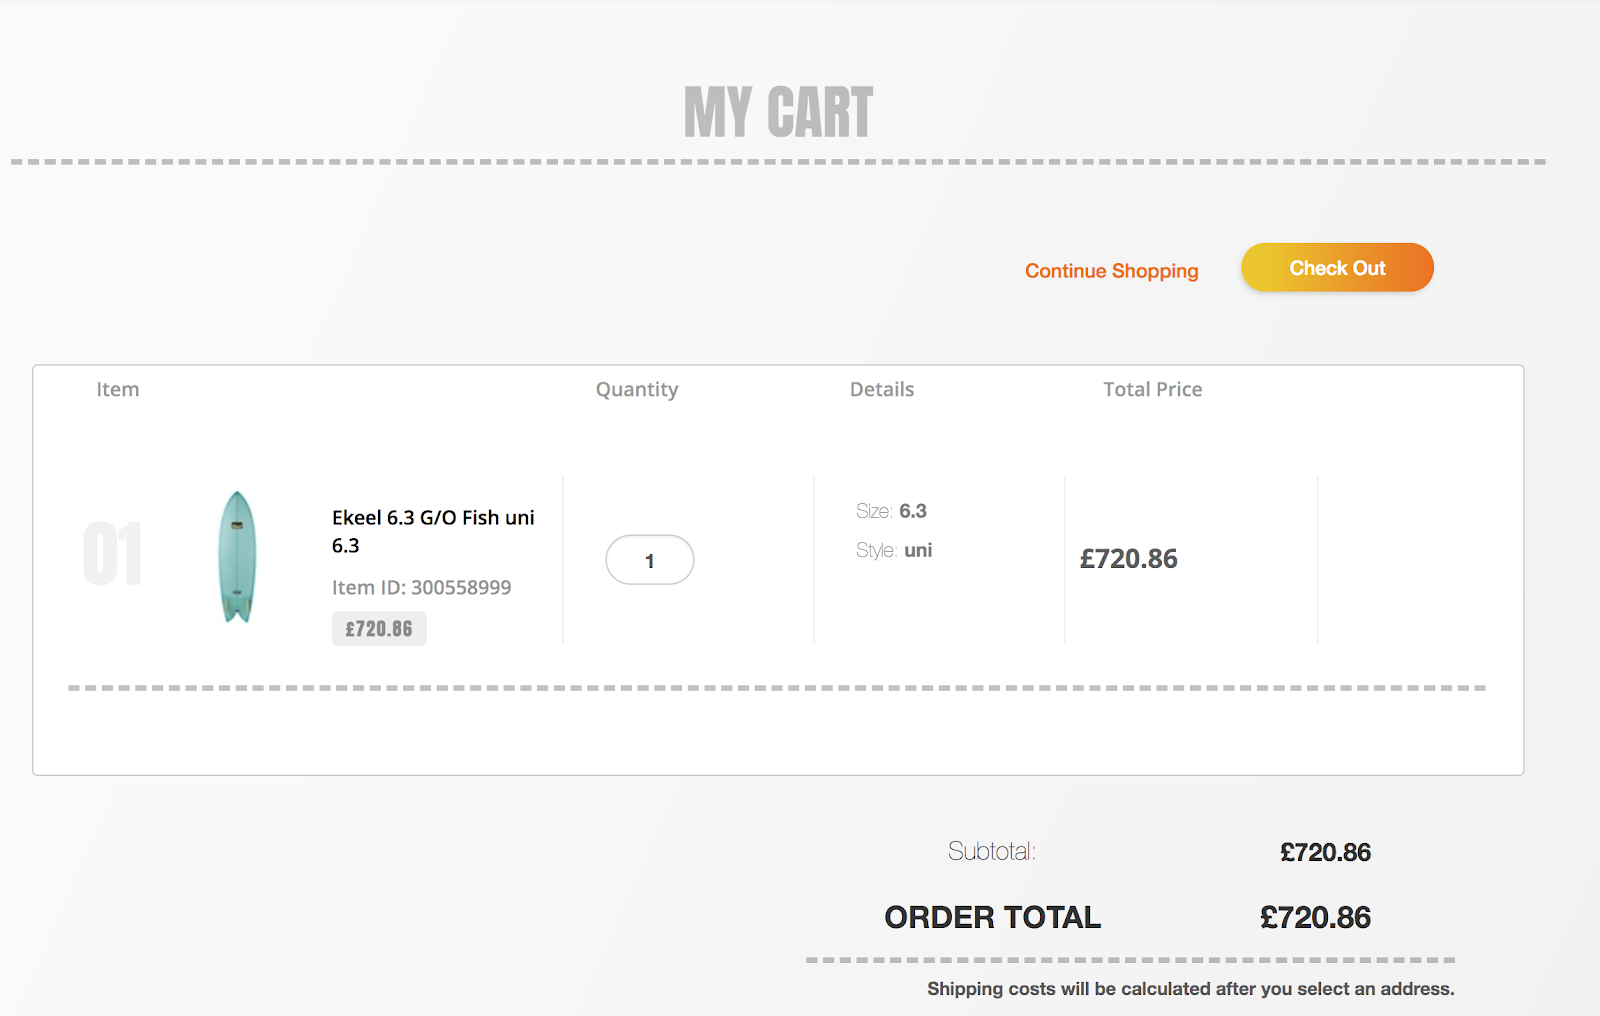The image size is (1600, 1016).
Task: Select the Item ID 300558999 text
Action: pyautogui.click(x=421, y=588)
